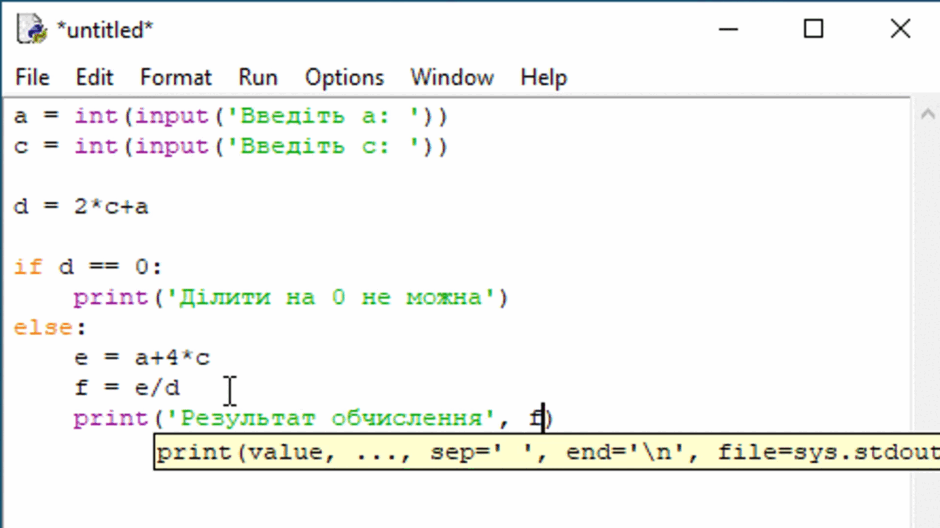Click the line 'a = int(input('Введіть a: '))'

click(231, 116)
